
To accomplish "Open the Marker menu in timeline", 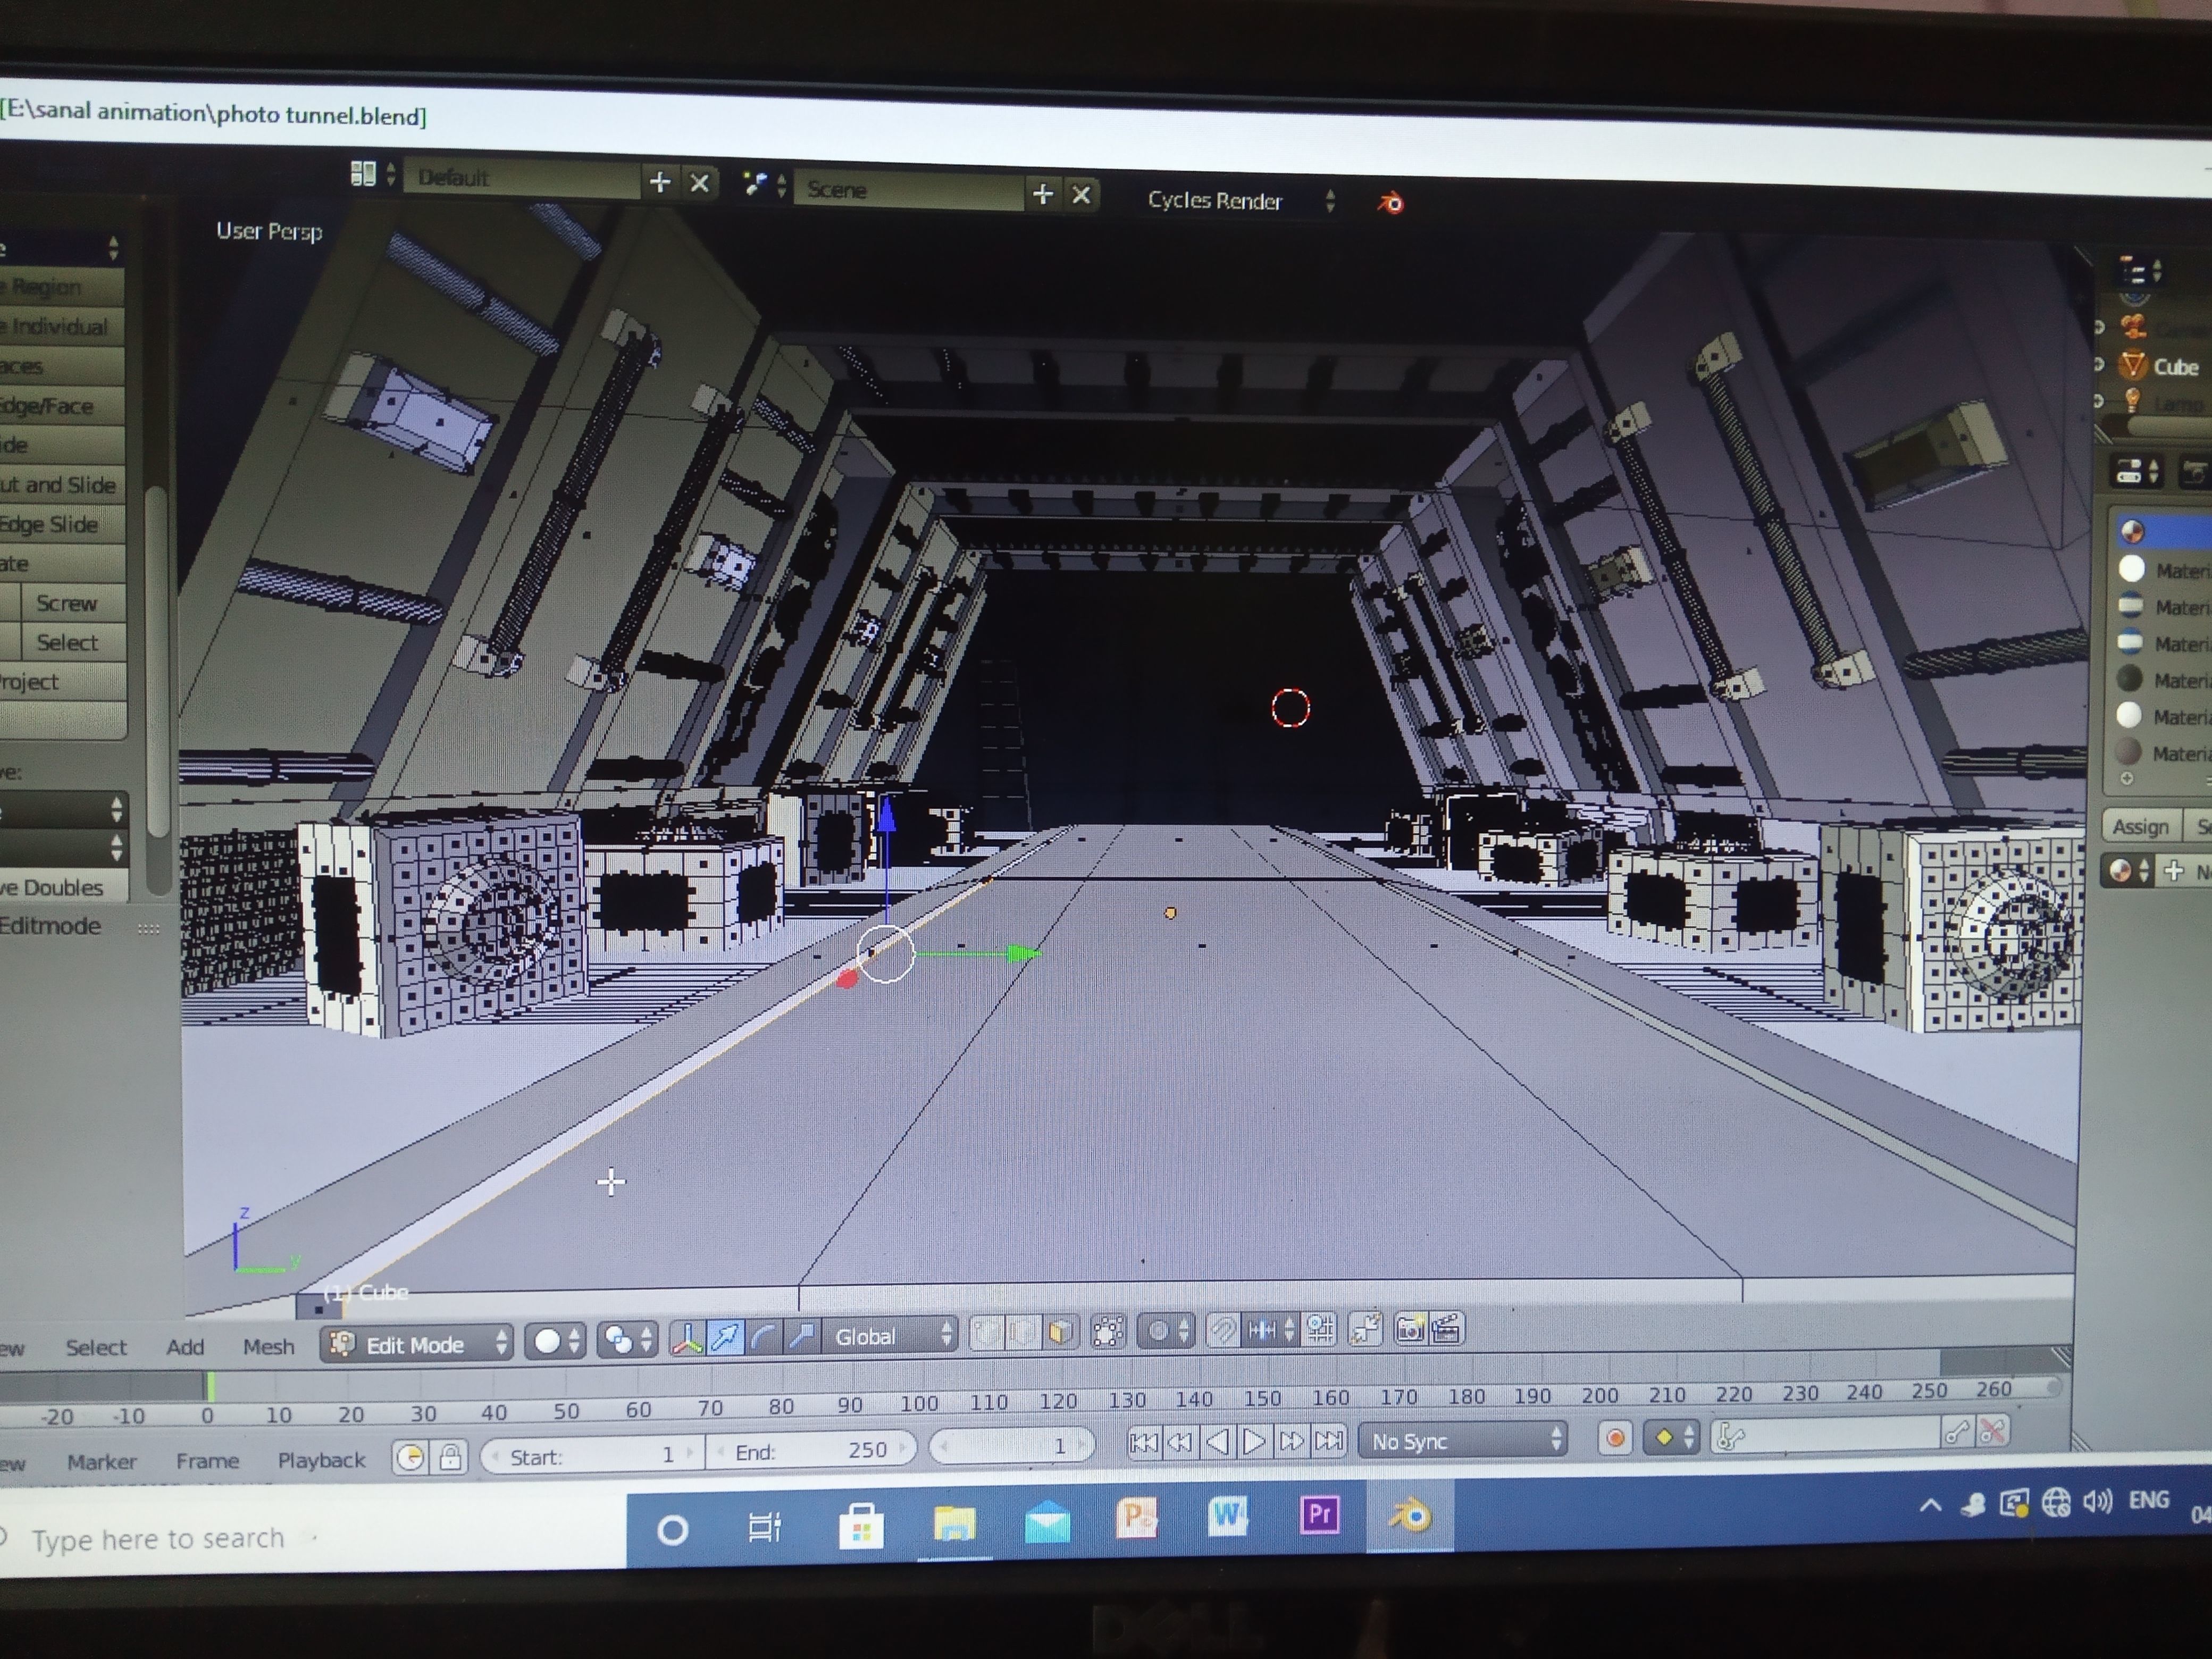I will [101, 1462].
